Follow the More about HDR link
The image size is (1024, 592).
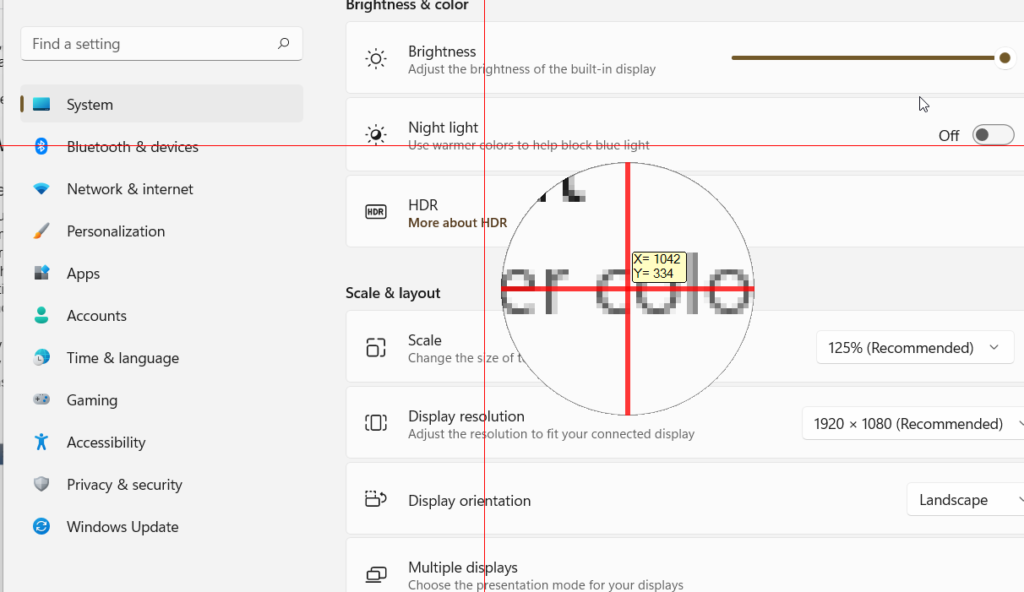point(457,223)
